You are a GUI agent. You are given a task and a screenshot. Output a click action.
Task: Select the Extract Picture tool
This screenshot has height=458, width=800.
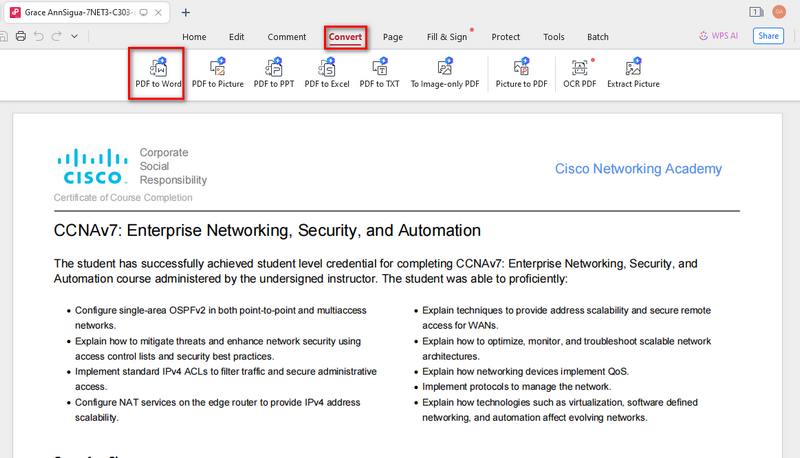(x=633, y=73)
